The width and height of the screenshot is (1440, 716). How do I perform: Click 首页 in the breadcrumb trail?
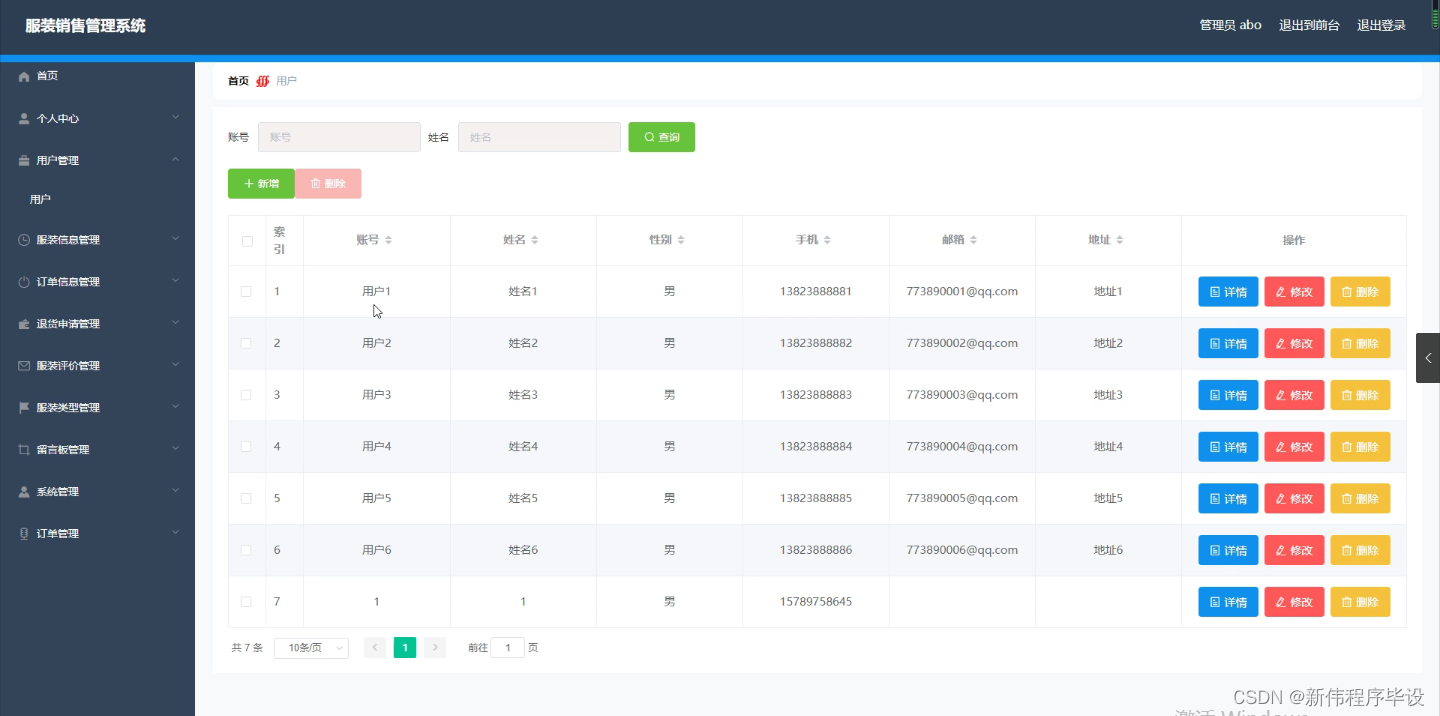click(237, 81)
